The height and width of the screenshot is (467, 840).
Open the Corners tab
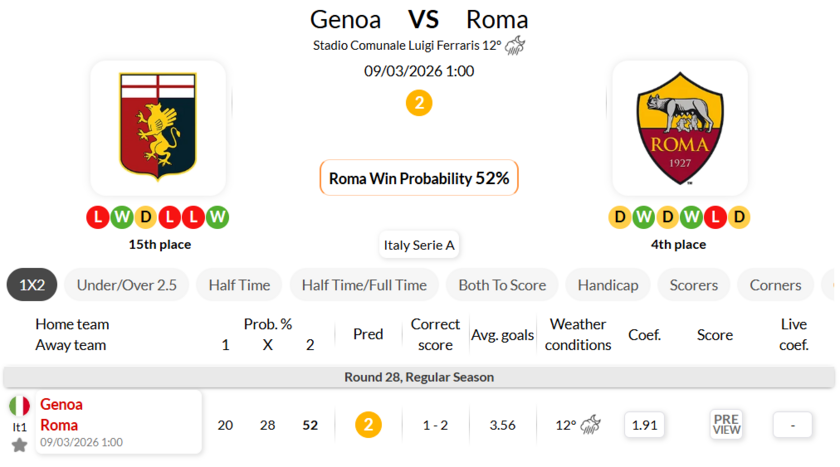[776, 285]
